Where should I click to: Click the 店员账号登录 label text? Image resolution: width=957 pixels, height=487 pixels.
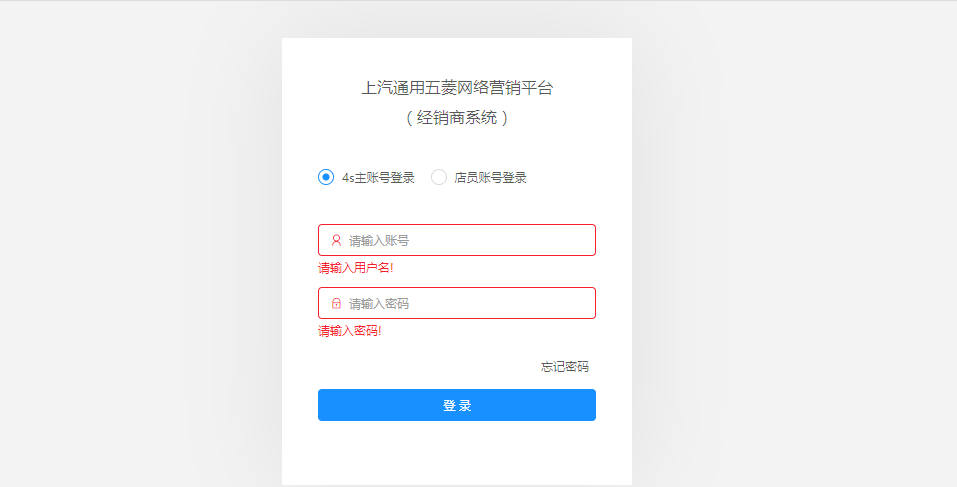tap(490, 178)
